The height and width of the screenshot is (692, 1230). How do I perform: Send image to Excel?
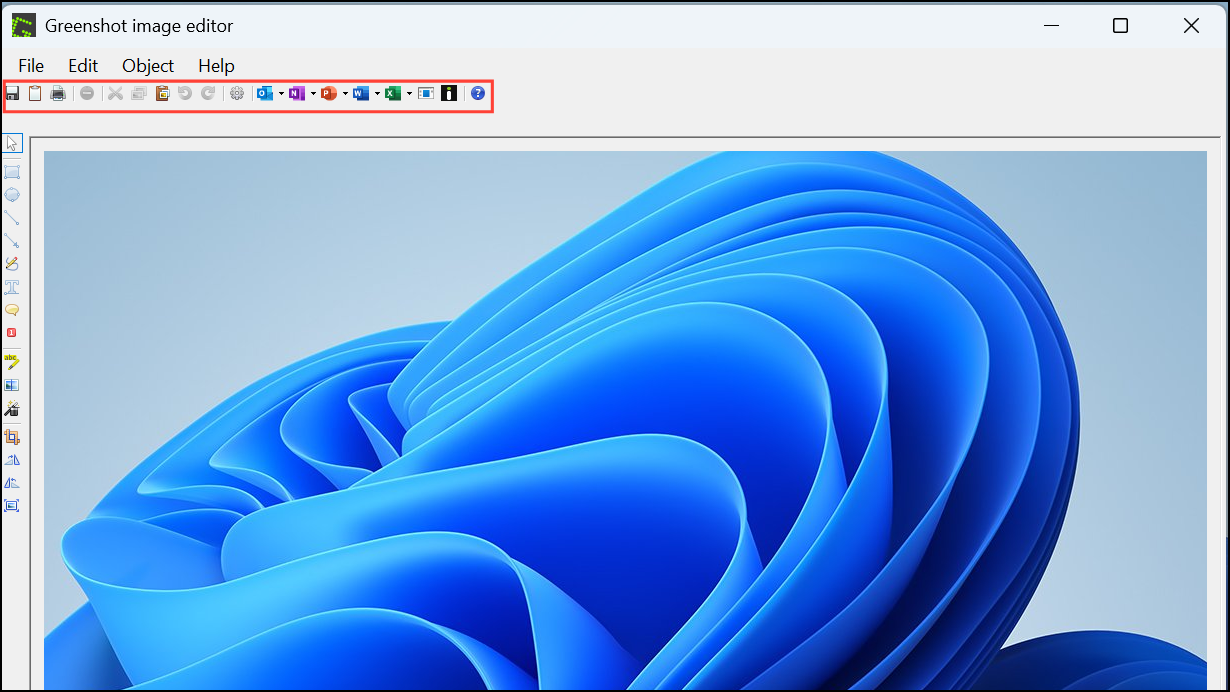click(x=393, y=93)
